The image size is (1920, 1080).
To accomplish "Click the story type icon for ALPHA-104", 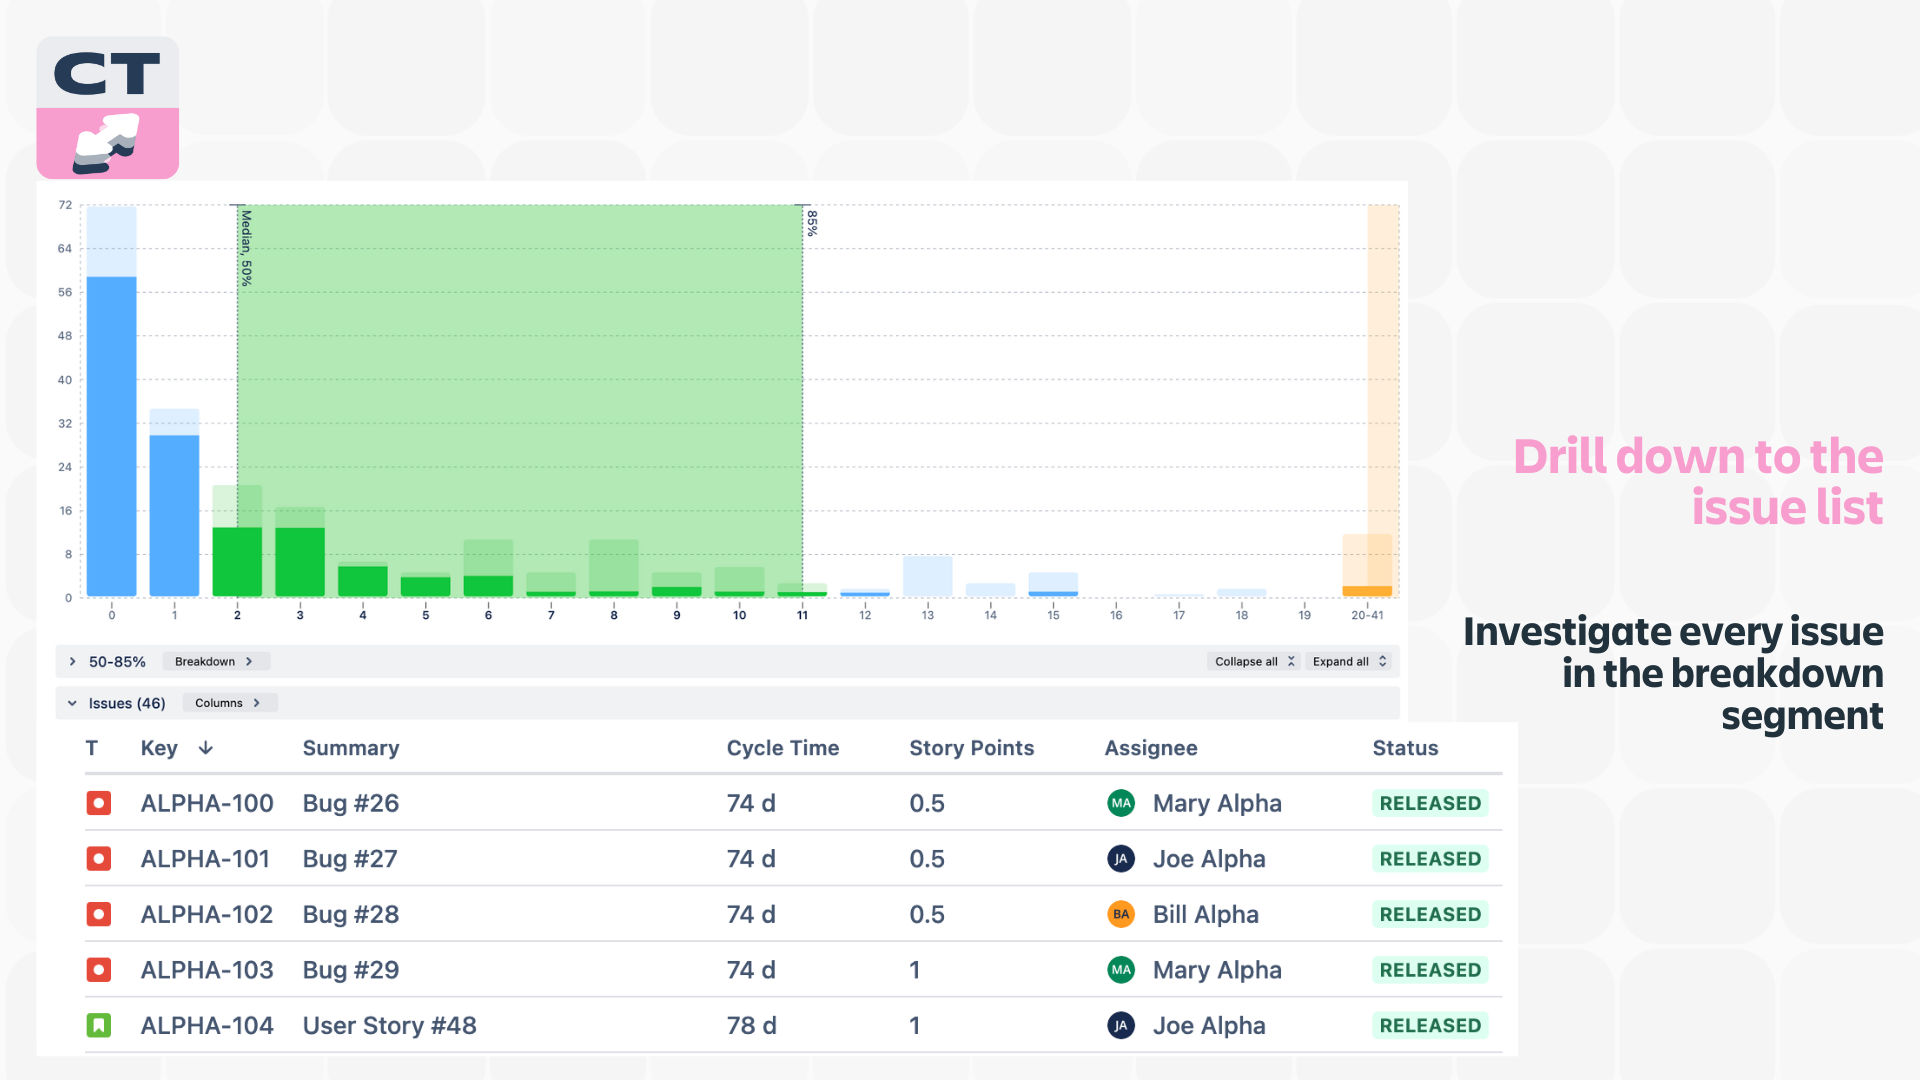I will 99,1025.
